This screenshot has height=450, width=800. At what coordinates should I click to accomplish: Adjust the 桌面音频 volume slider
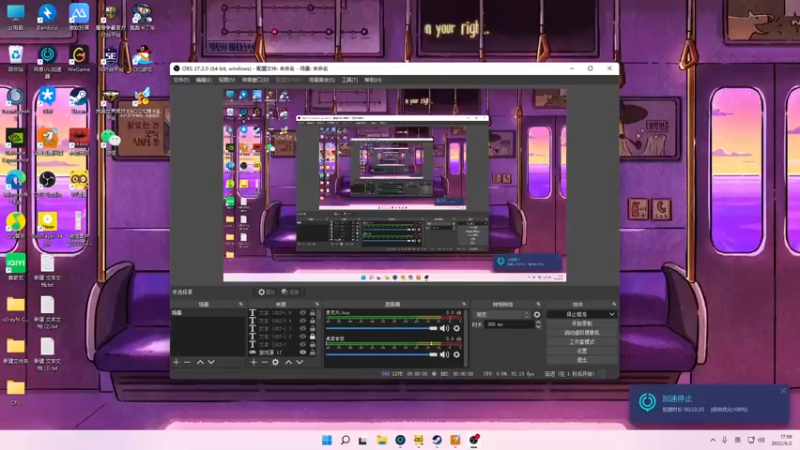(x=382, y=355)
